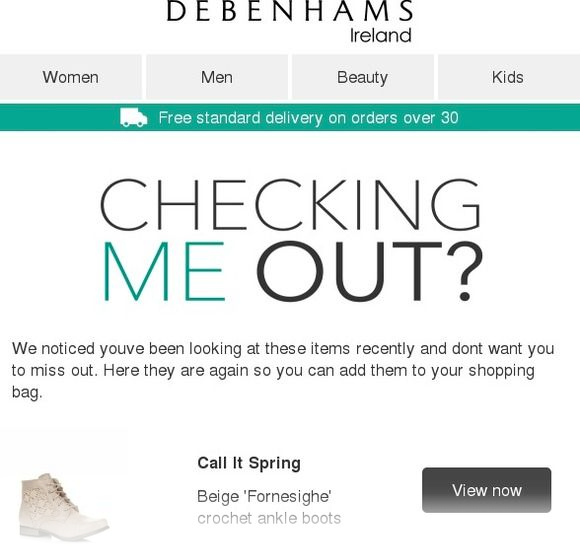
Task: Open the Men category tab
Action: tap(217, 77)
